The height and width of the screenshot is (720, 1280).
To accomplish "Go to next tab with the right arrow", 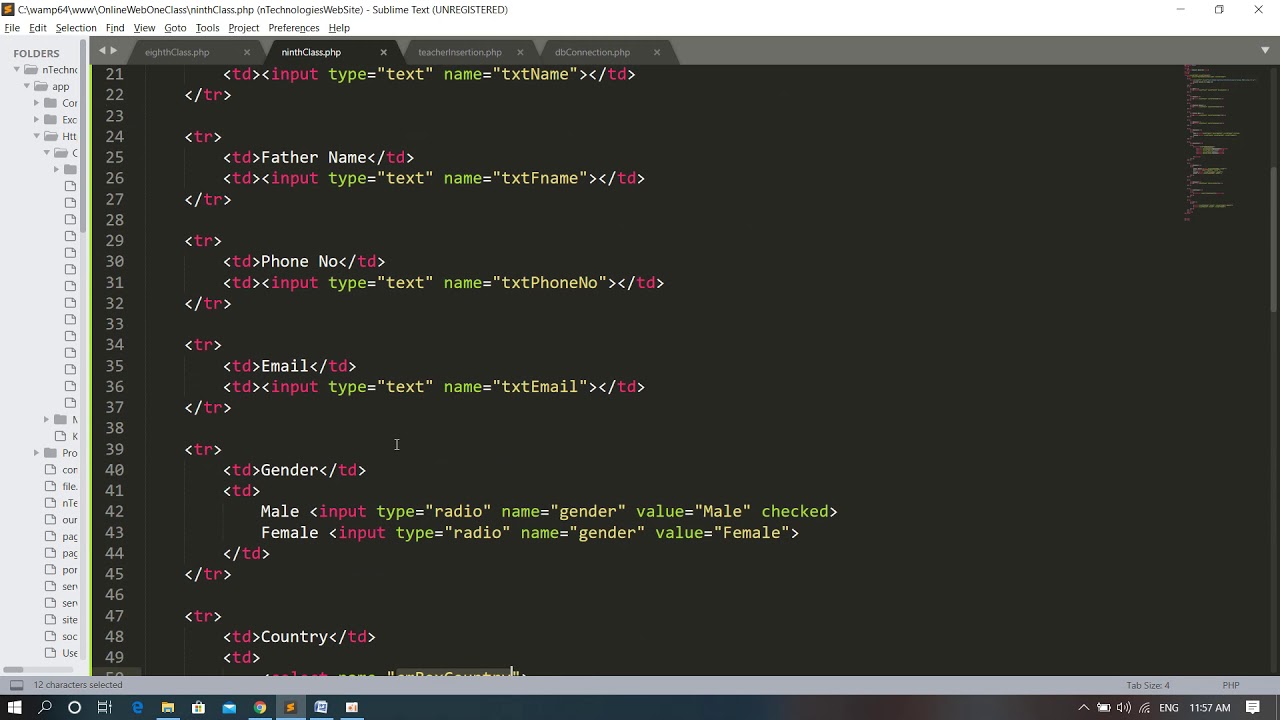I will (x=113, y=50).
